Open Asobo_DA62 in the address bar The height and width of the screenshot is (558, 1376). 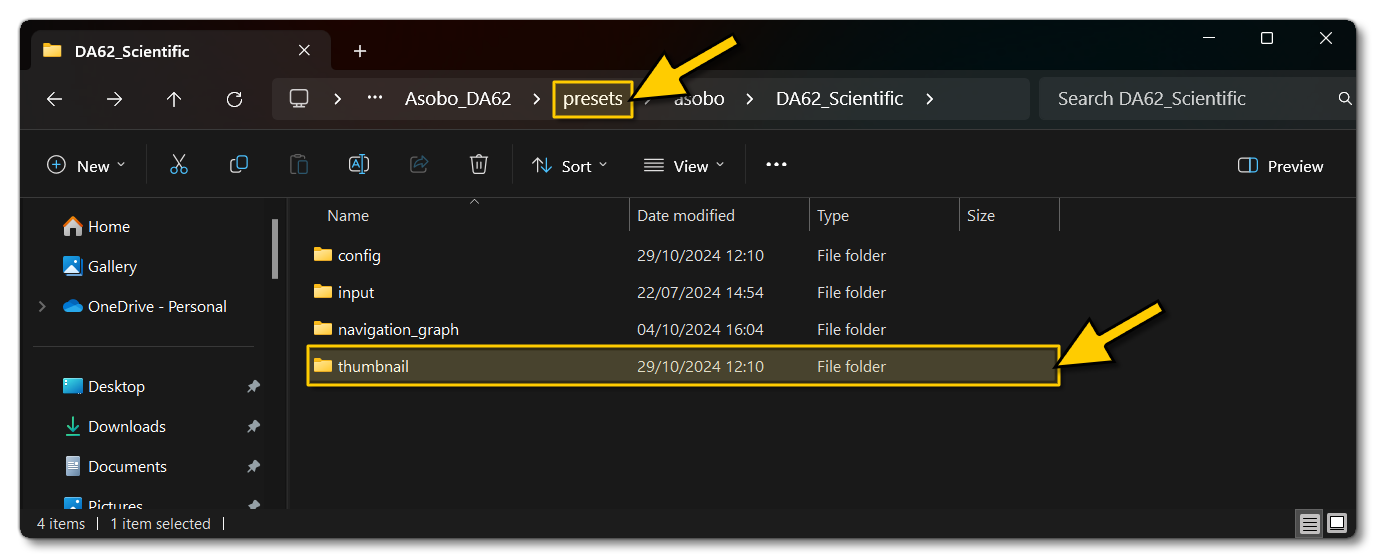pos(457,98)
